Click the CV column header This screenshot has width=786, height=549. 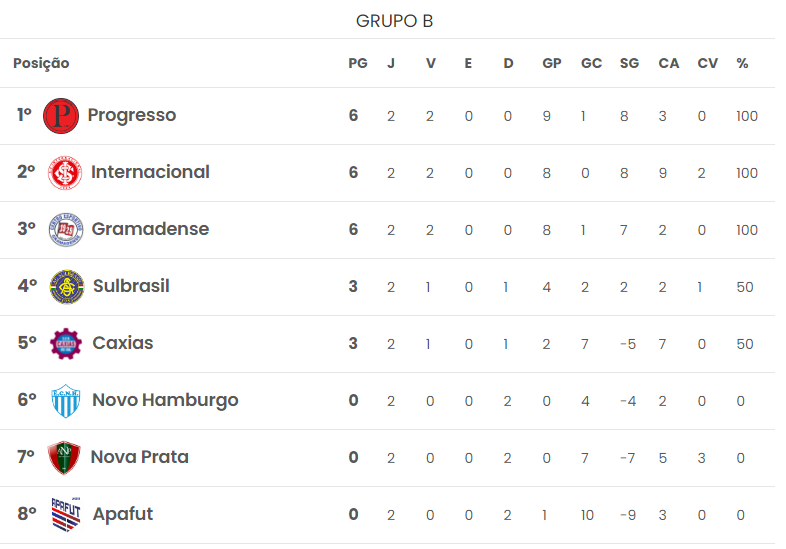click(707, 63)
